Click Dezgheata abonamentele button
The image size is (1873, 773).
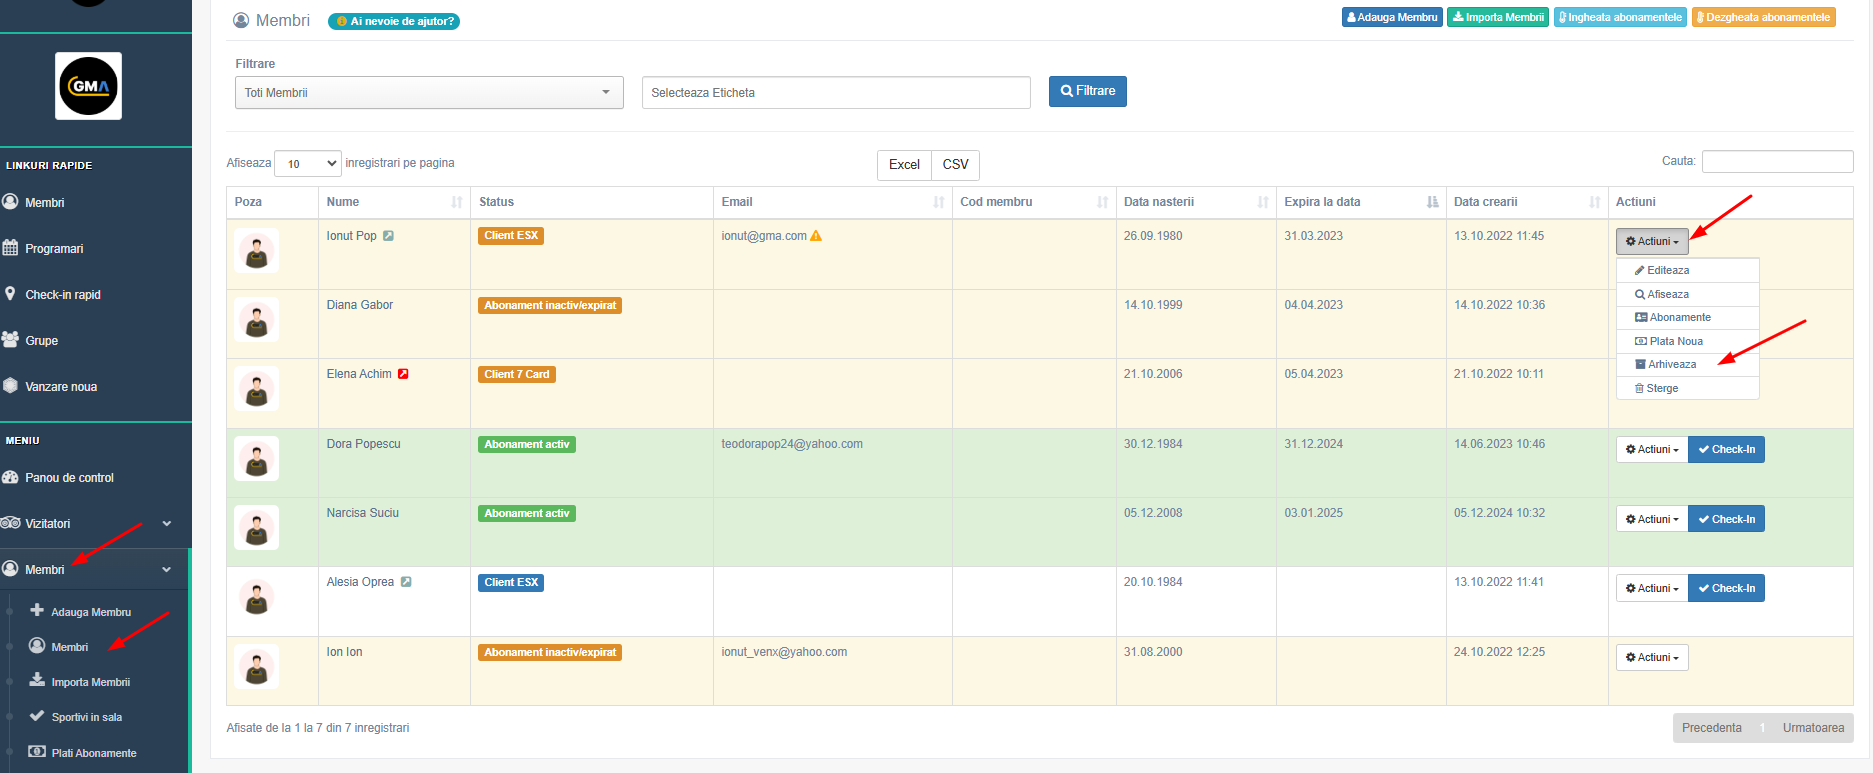click(1763, 17)
